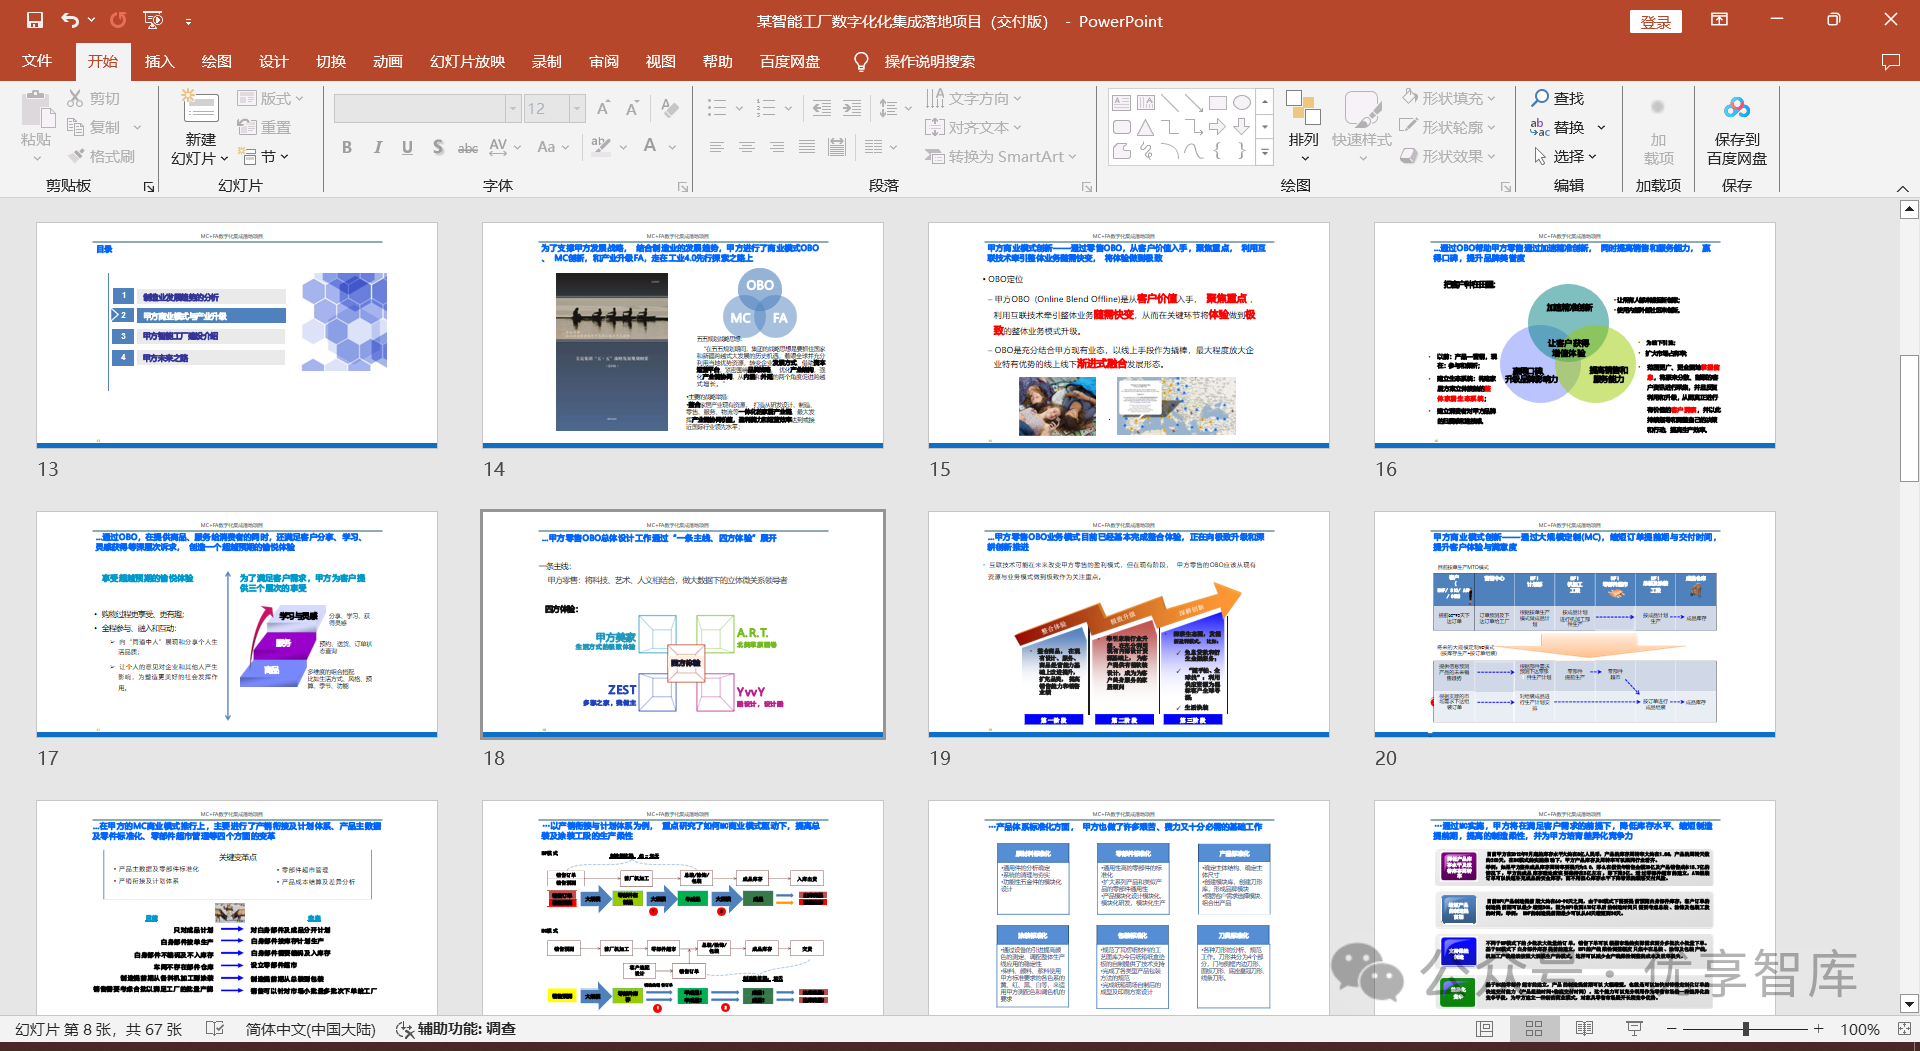This screenshot has width=1920, height=1051.
Task: Switch to Slide Sorter view icon
Action: (x=1534, y=1029)
